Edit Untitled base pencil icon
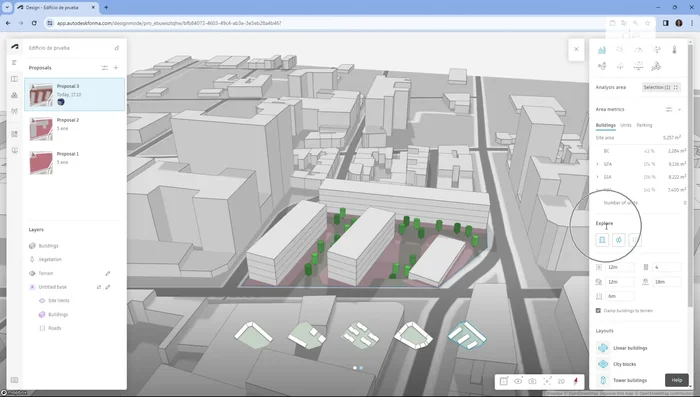 pyautogui.click(x=108, y=287)
